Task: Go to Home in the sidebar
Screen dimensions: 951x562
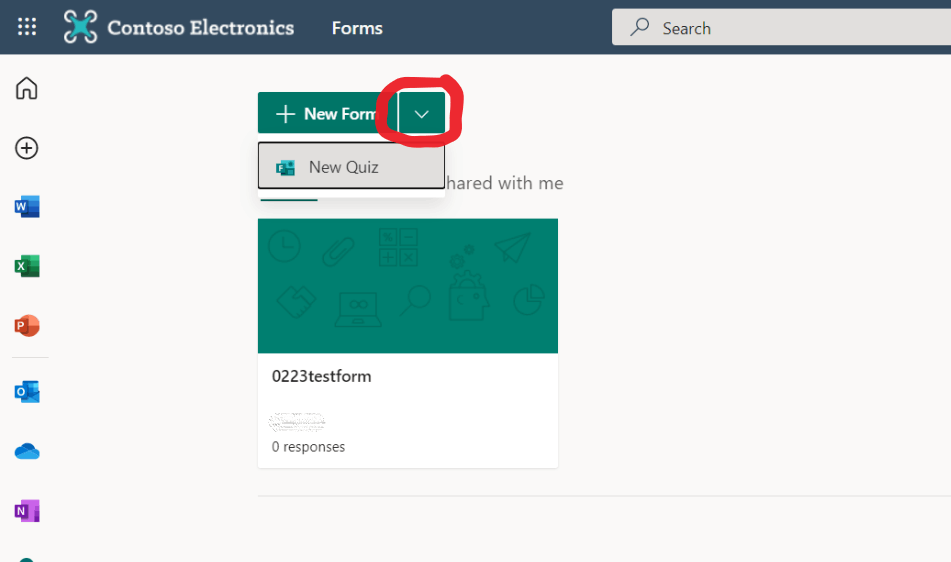Action: pyautogui.click(x=27, y=88)
